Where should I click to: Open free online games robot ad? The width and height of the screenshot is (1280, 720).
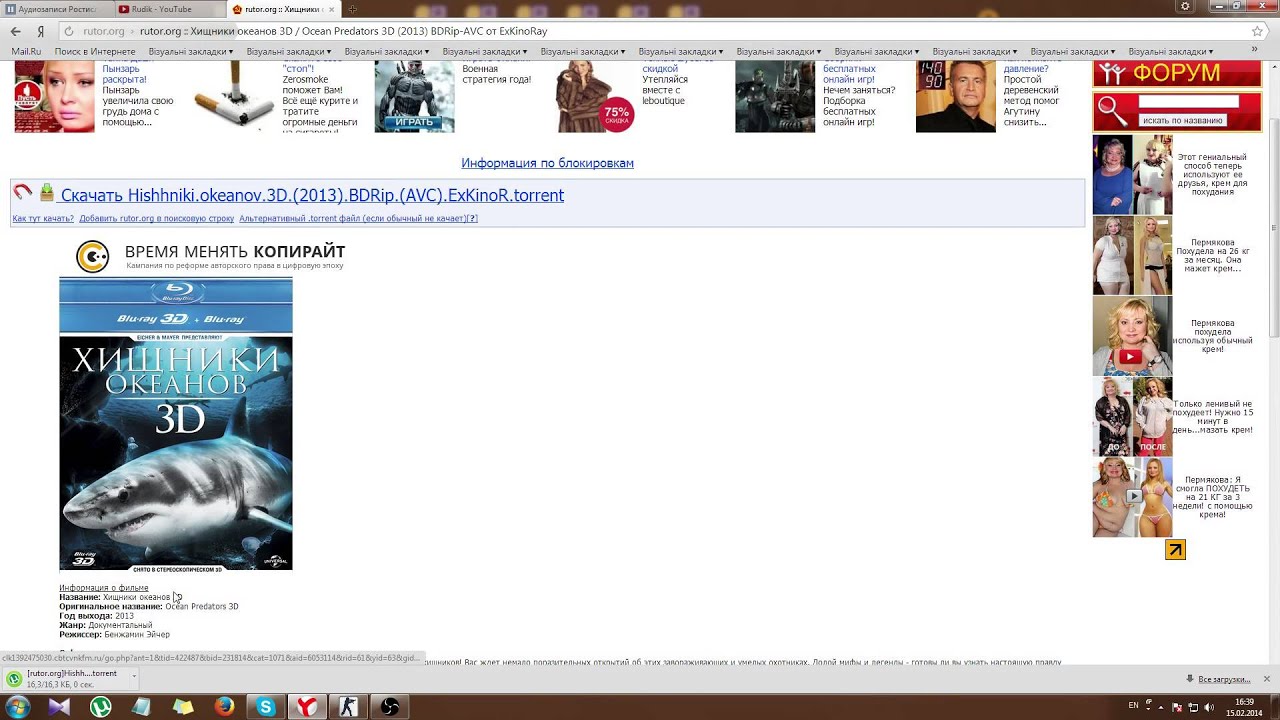point(775,96)
